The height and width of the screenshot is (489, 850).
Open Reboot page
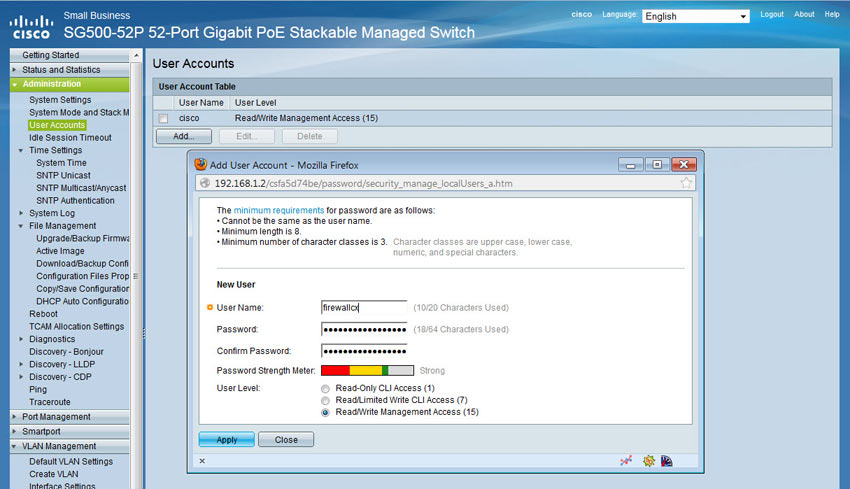[x=43, y=314]
